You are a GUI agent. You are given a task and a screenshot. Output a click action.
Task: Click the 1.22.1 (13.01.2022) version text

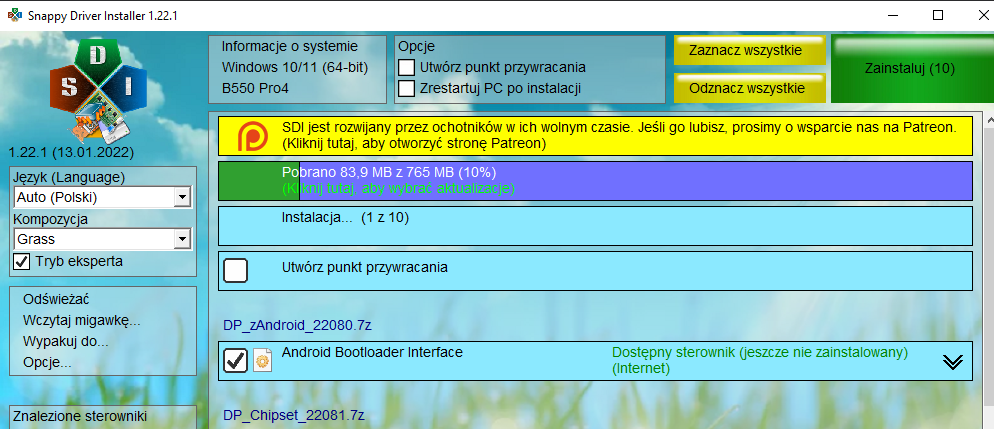(71, 152)
